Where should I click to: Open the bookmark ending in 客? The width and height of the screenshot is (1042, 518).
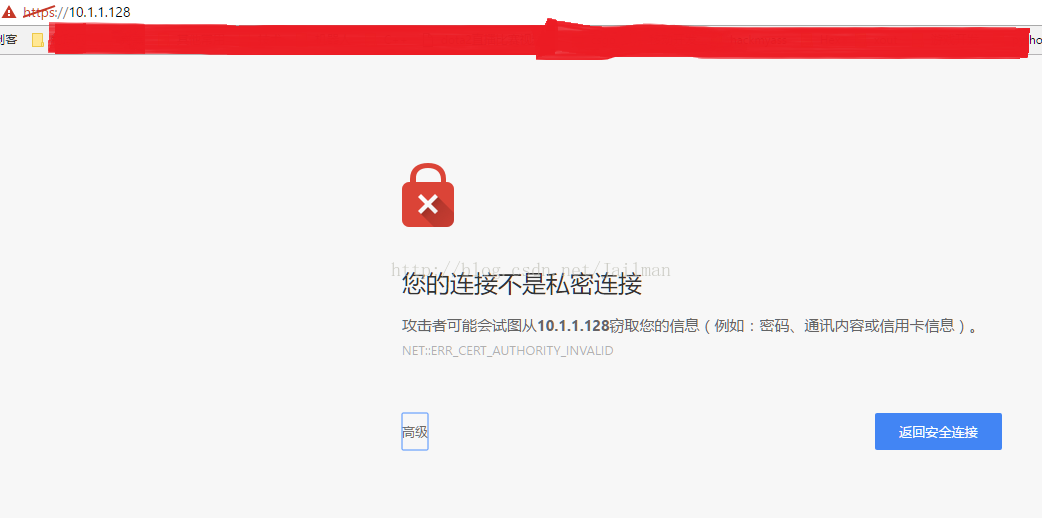click(x=9, y=40)
